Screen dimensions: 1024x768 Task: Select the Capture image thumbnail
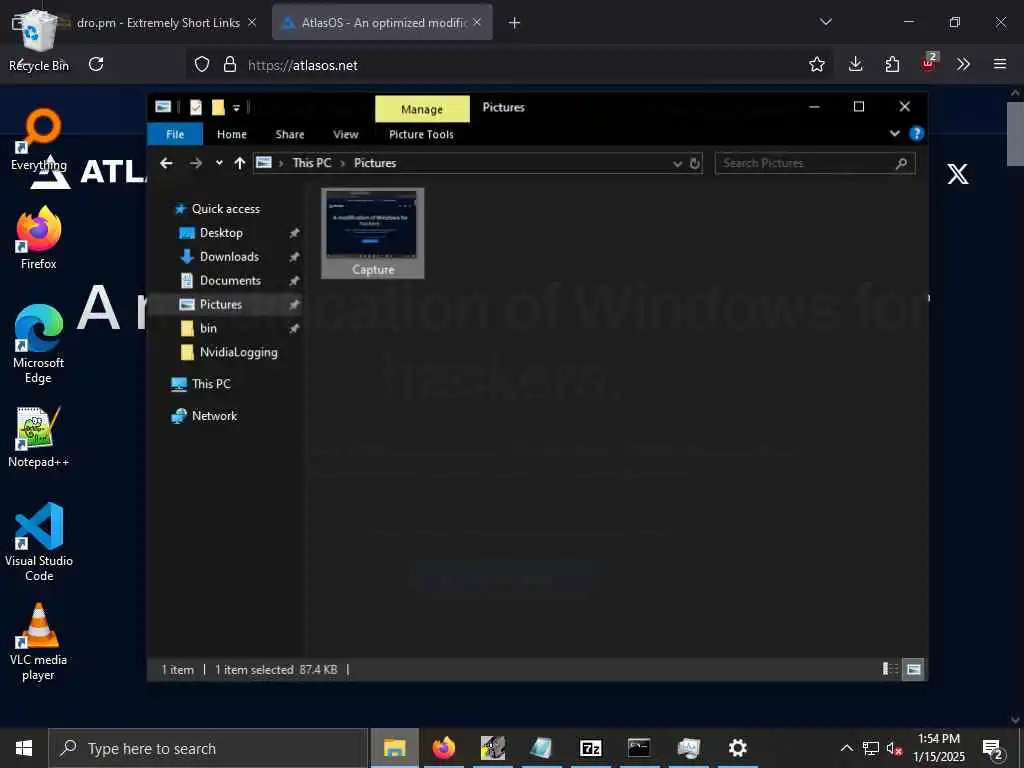pyautogui.click(x=372, y=233)
